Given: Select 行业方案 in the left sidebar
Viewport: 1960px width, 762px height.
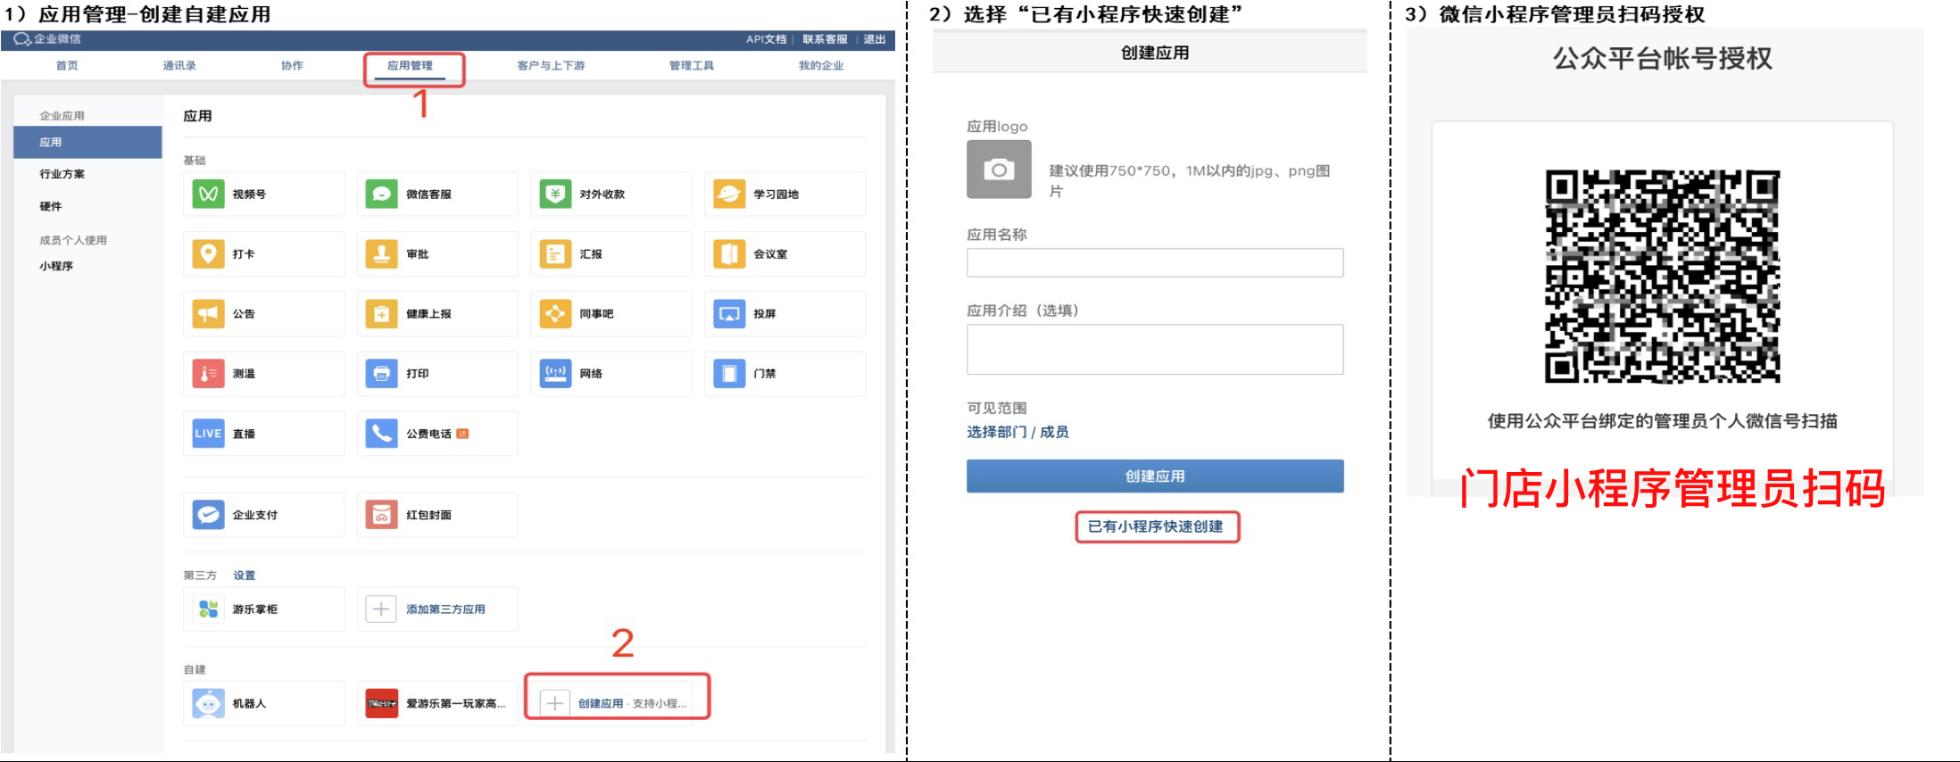Looking at the screenshot, I should pos(62,174).
